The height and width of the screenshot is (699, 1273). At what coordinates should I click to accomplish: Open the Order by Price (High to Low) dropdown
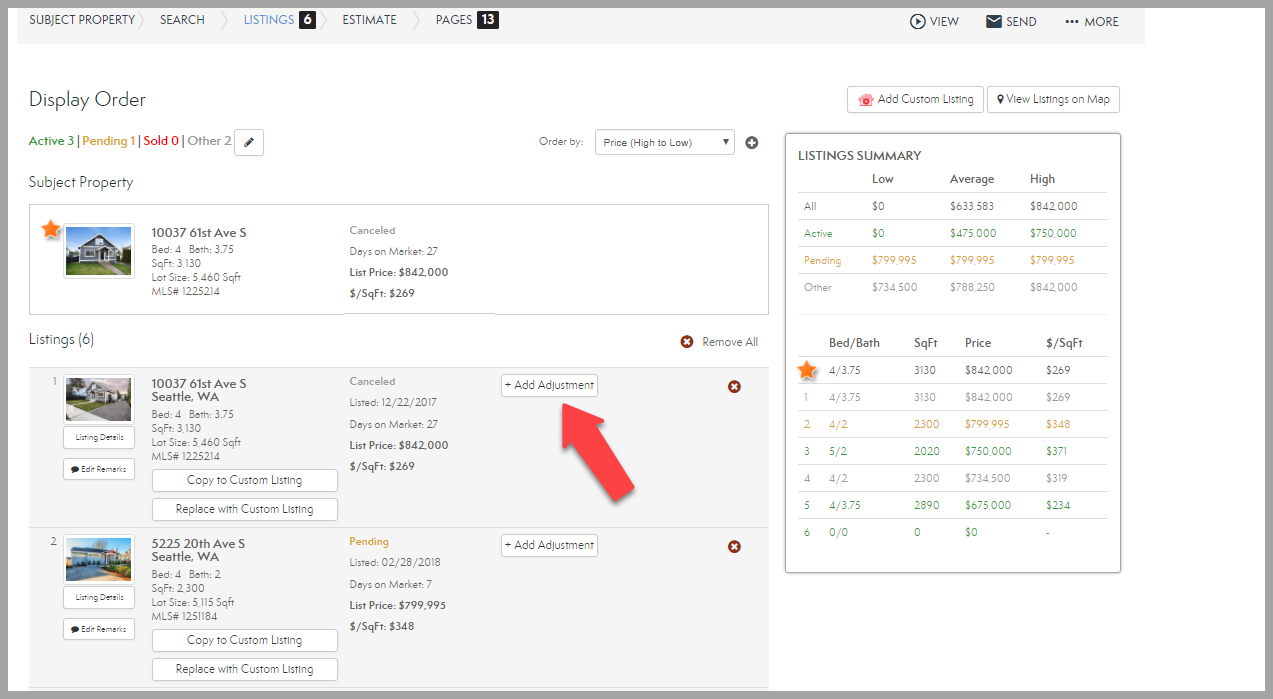pos(665,142)
